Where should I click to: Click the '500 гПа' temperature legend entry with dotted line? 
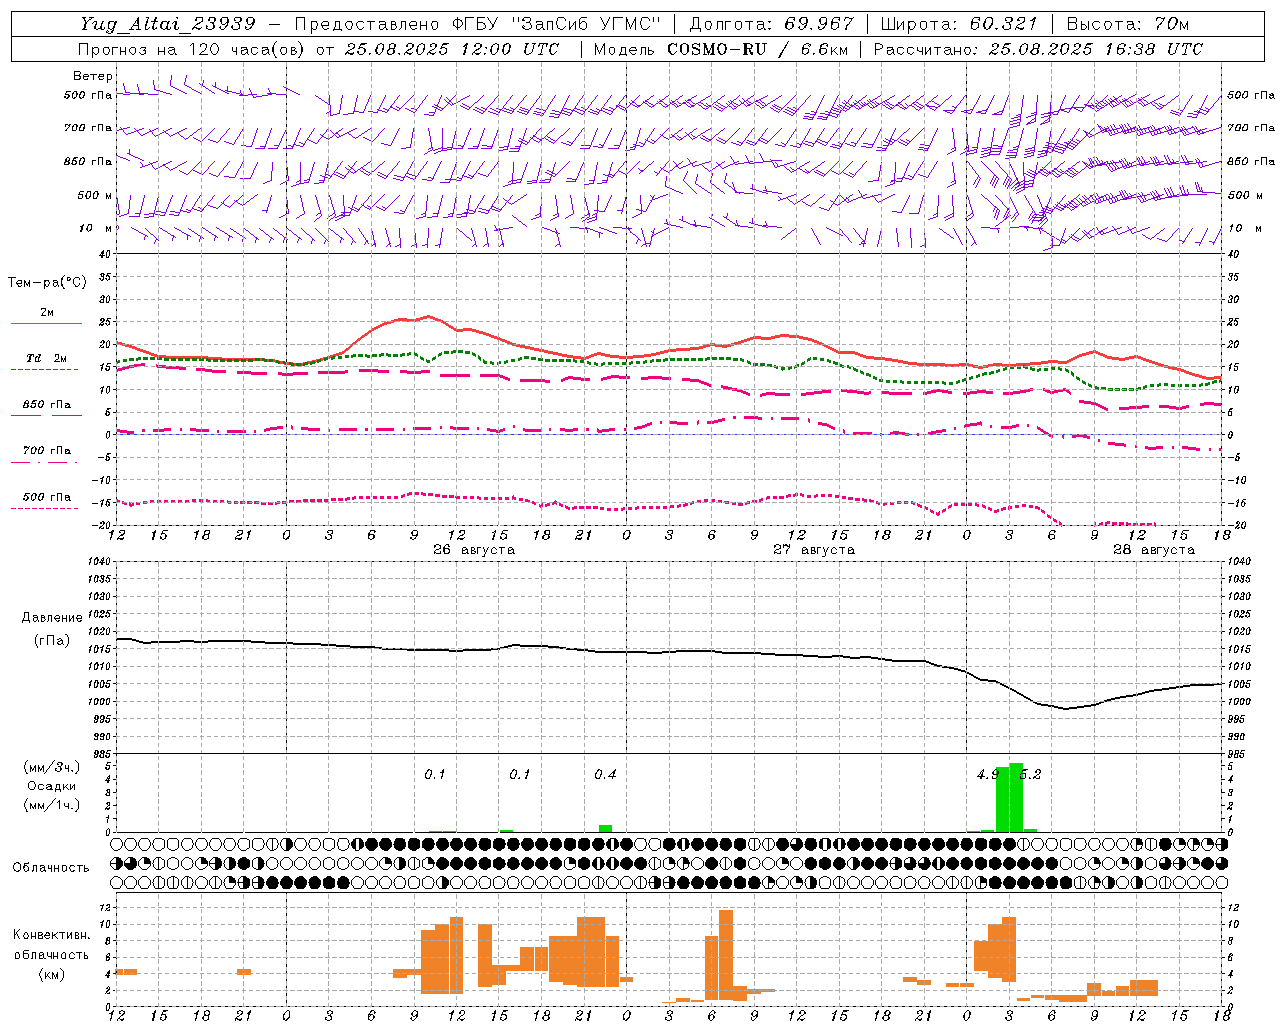tap(46, 497)
